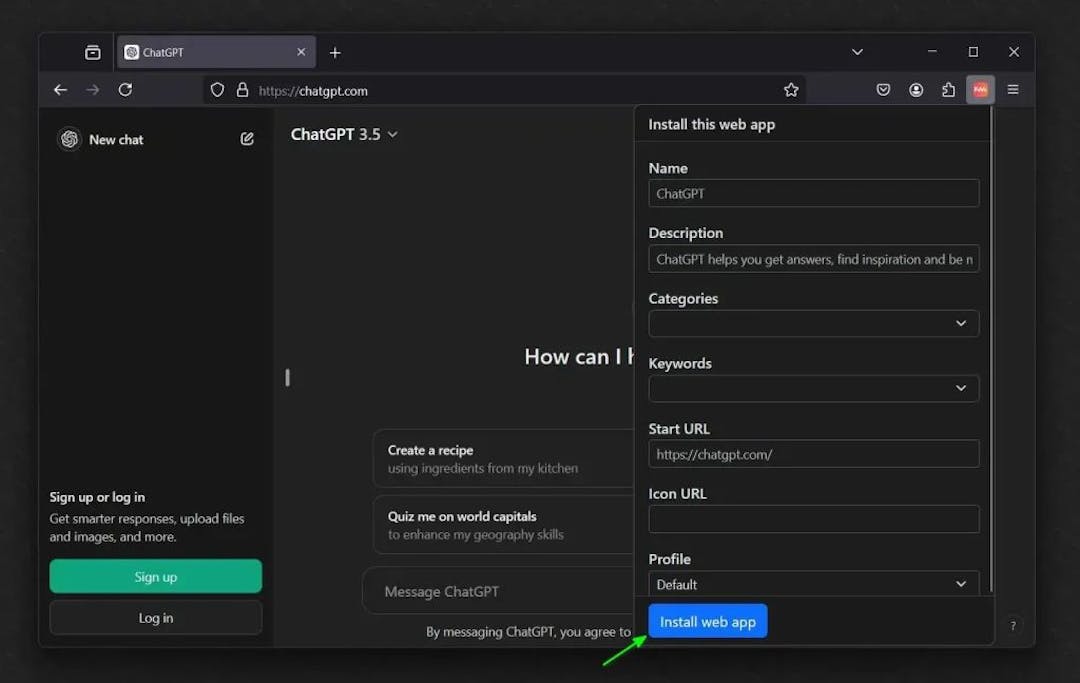Reload the page with the refresh icon
Viewport: 1080px width, 683px height.
tap(125, 89)
